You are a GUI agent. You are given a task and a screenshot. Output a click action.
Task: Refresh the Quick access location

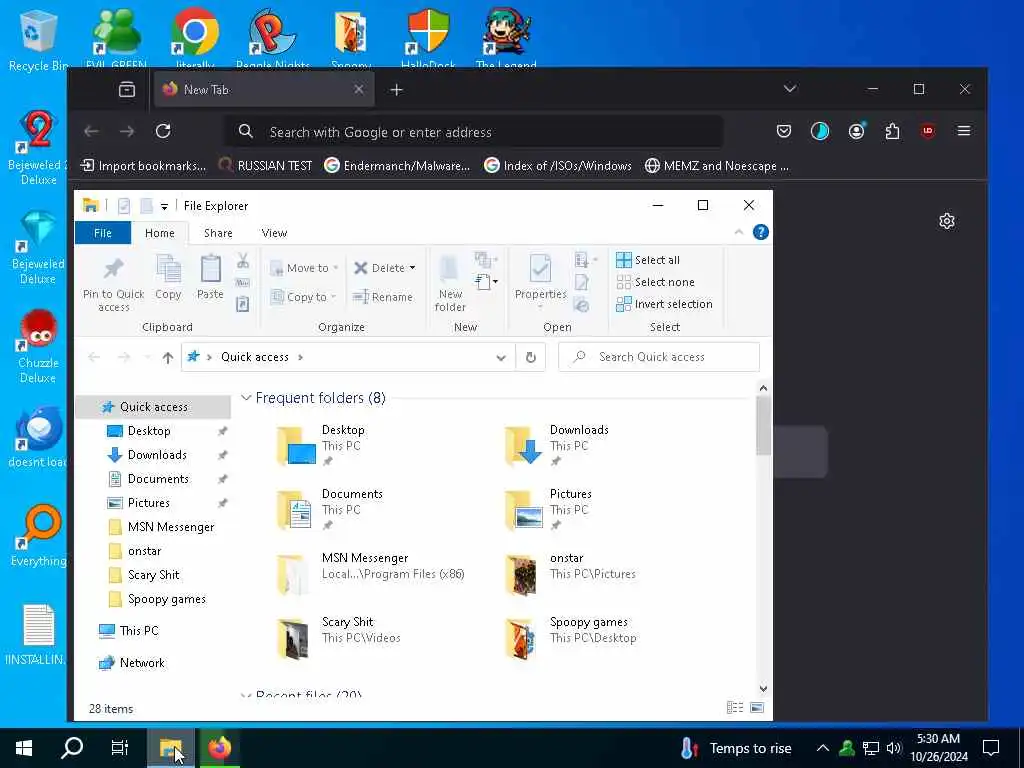pos(530,357)
